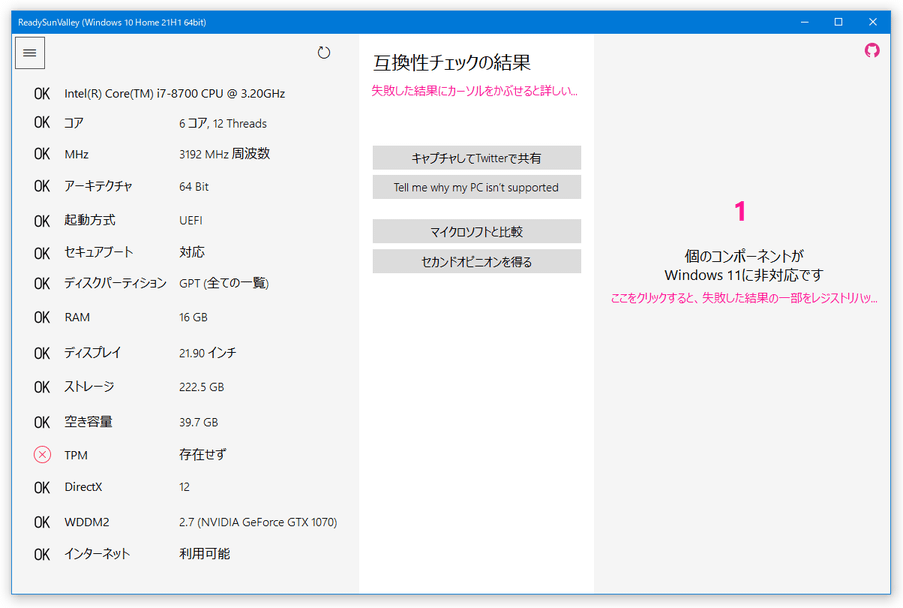The width and height of the screenshot is (903, 608).
Task: Open the GitHub link icon
Action: click(x=872, y=51)
